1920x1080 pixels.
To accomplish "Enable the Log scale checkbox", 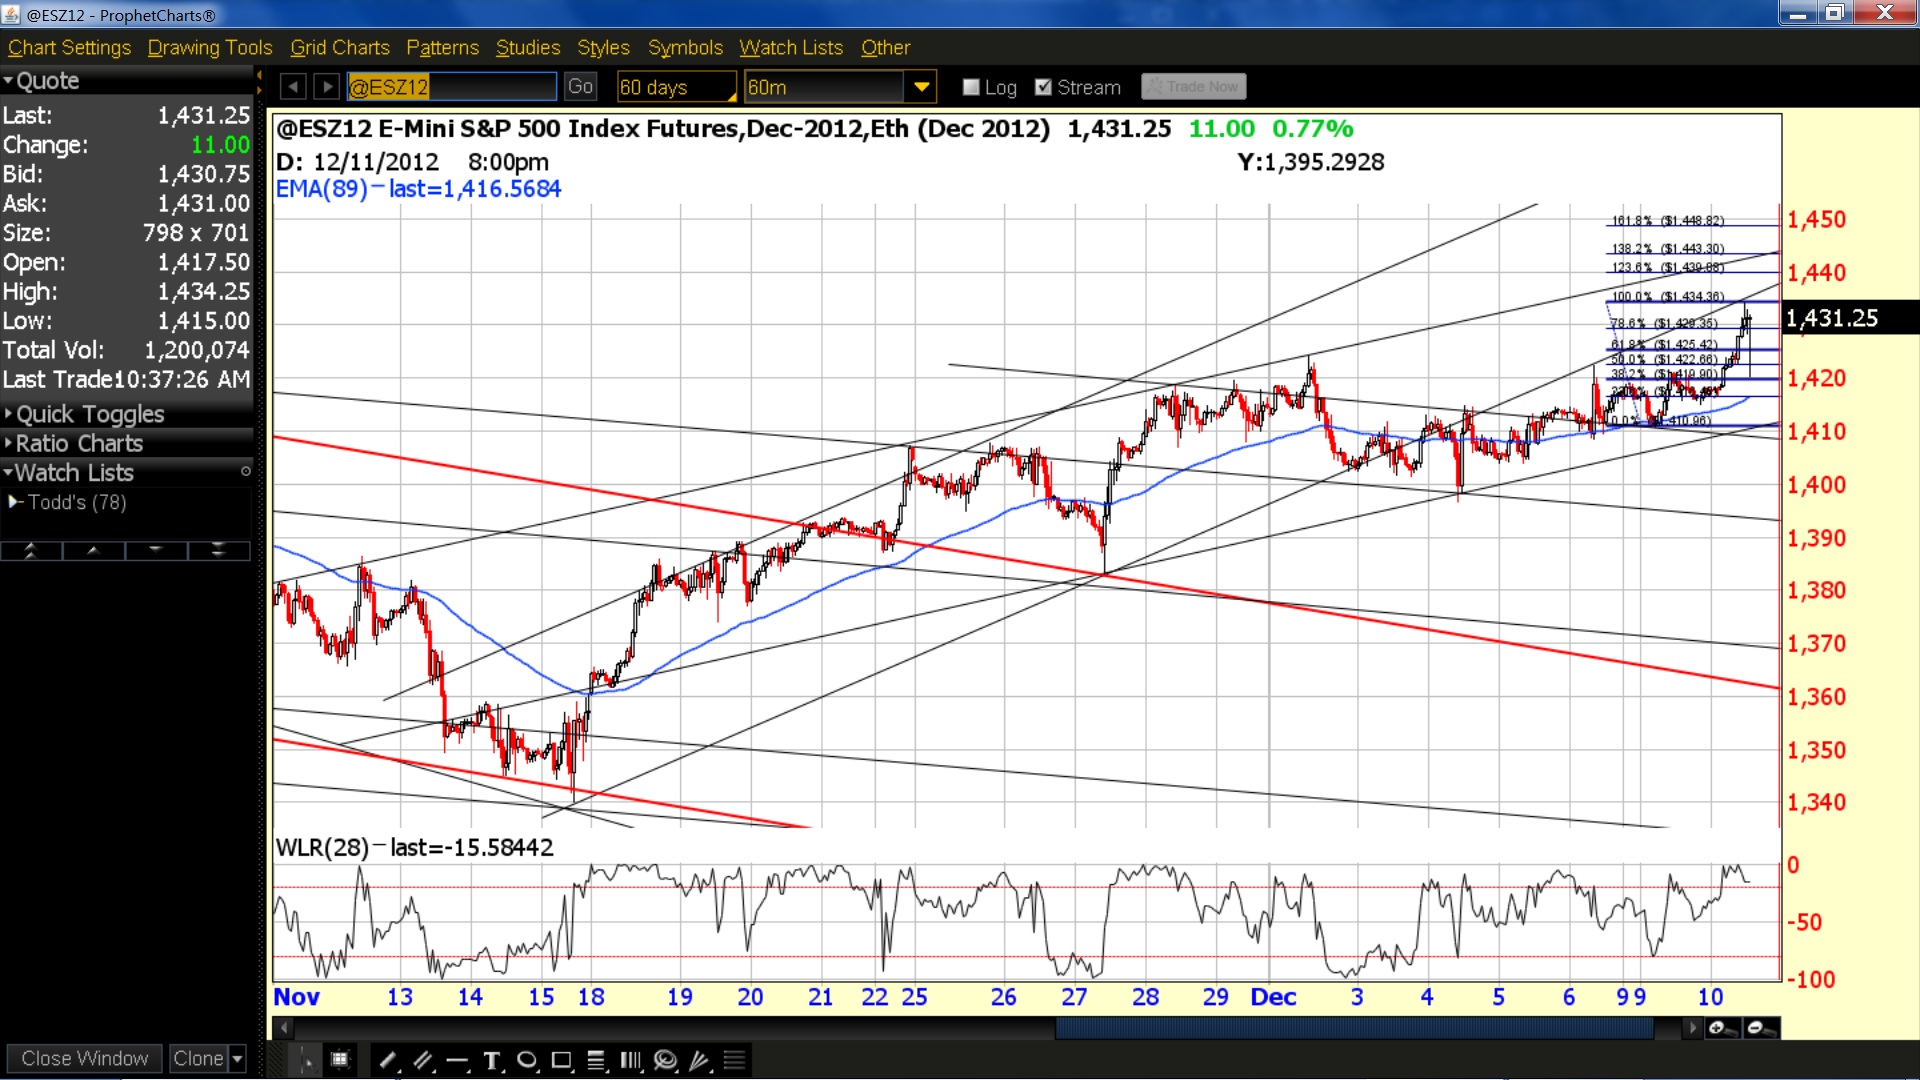I will coord(970,87).
